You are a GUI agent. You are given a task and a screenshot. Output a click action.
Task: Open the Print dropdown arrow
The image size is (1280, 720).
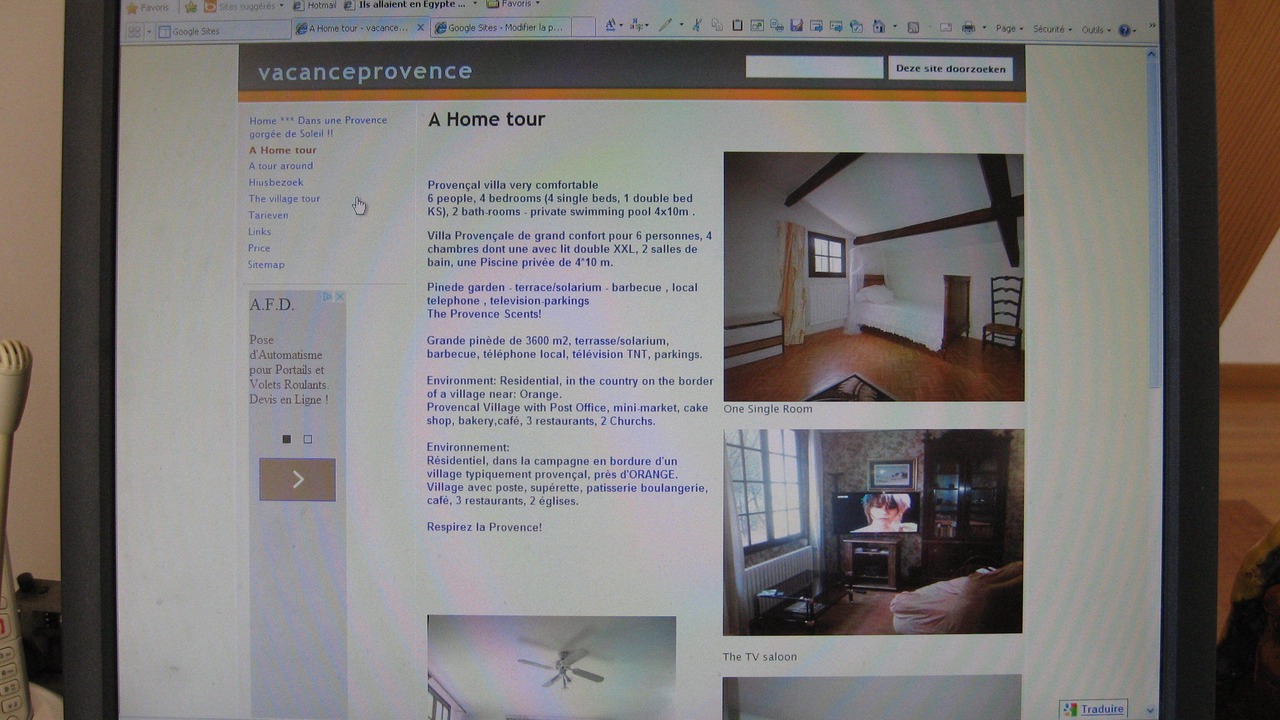pos(984,28)
